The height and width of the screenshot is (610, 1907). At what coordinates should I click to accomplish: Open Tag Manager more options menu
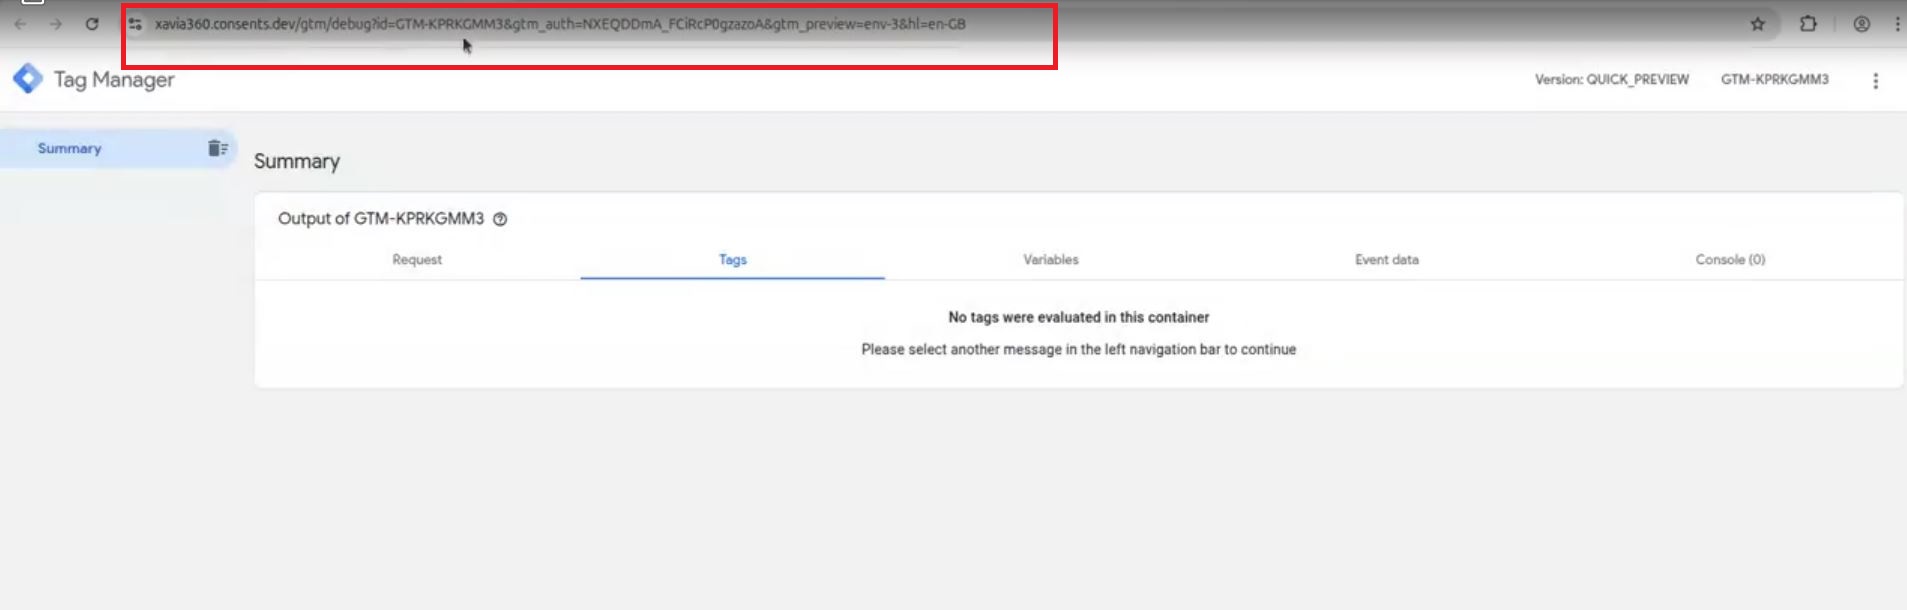click(1875, 81)
